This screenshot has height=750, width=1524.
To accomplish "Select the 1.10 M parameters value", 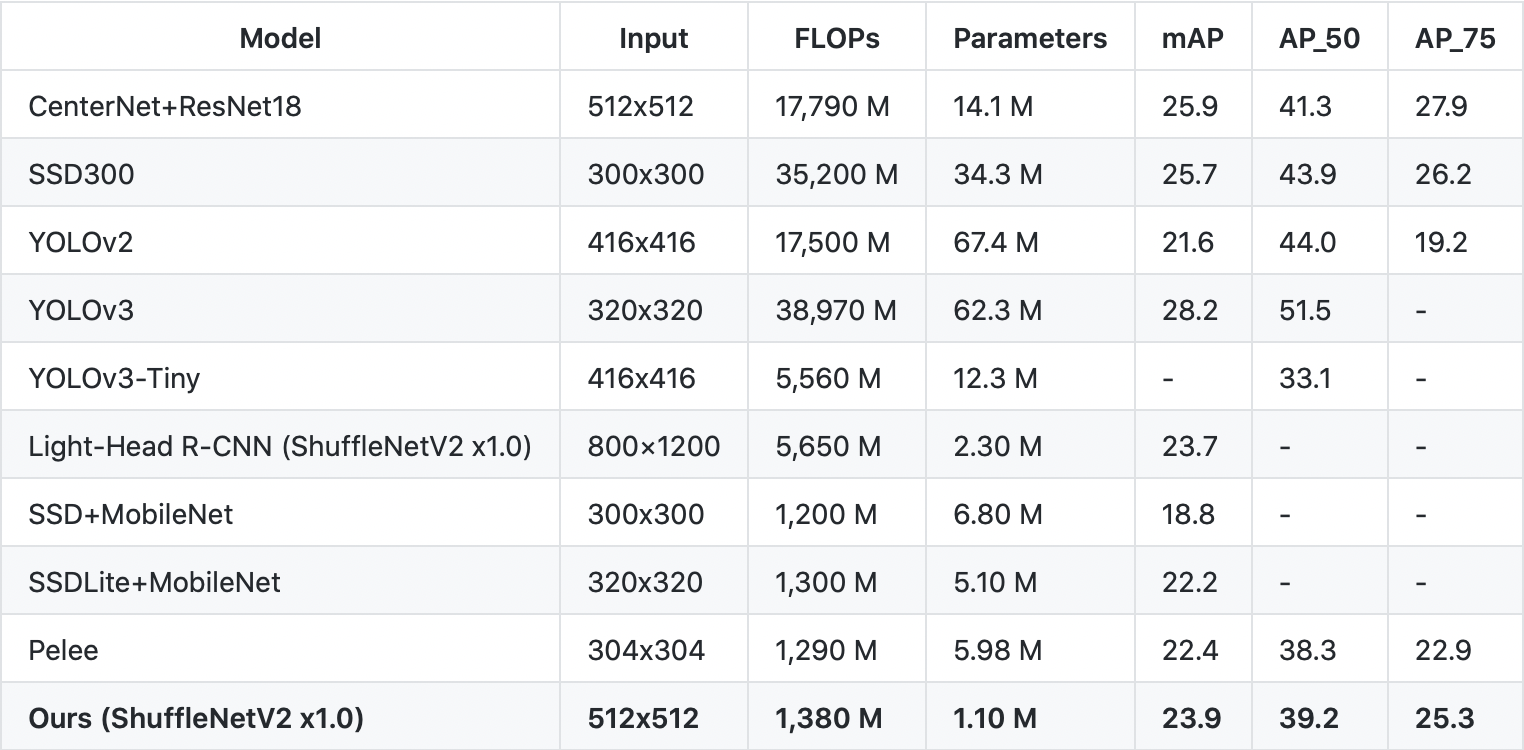I will [x=997, y=718].
